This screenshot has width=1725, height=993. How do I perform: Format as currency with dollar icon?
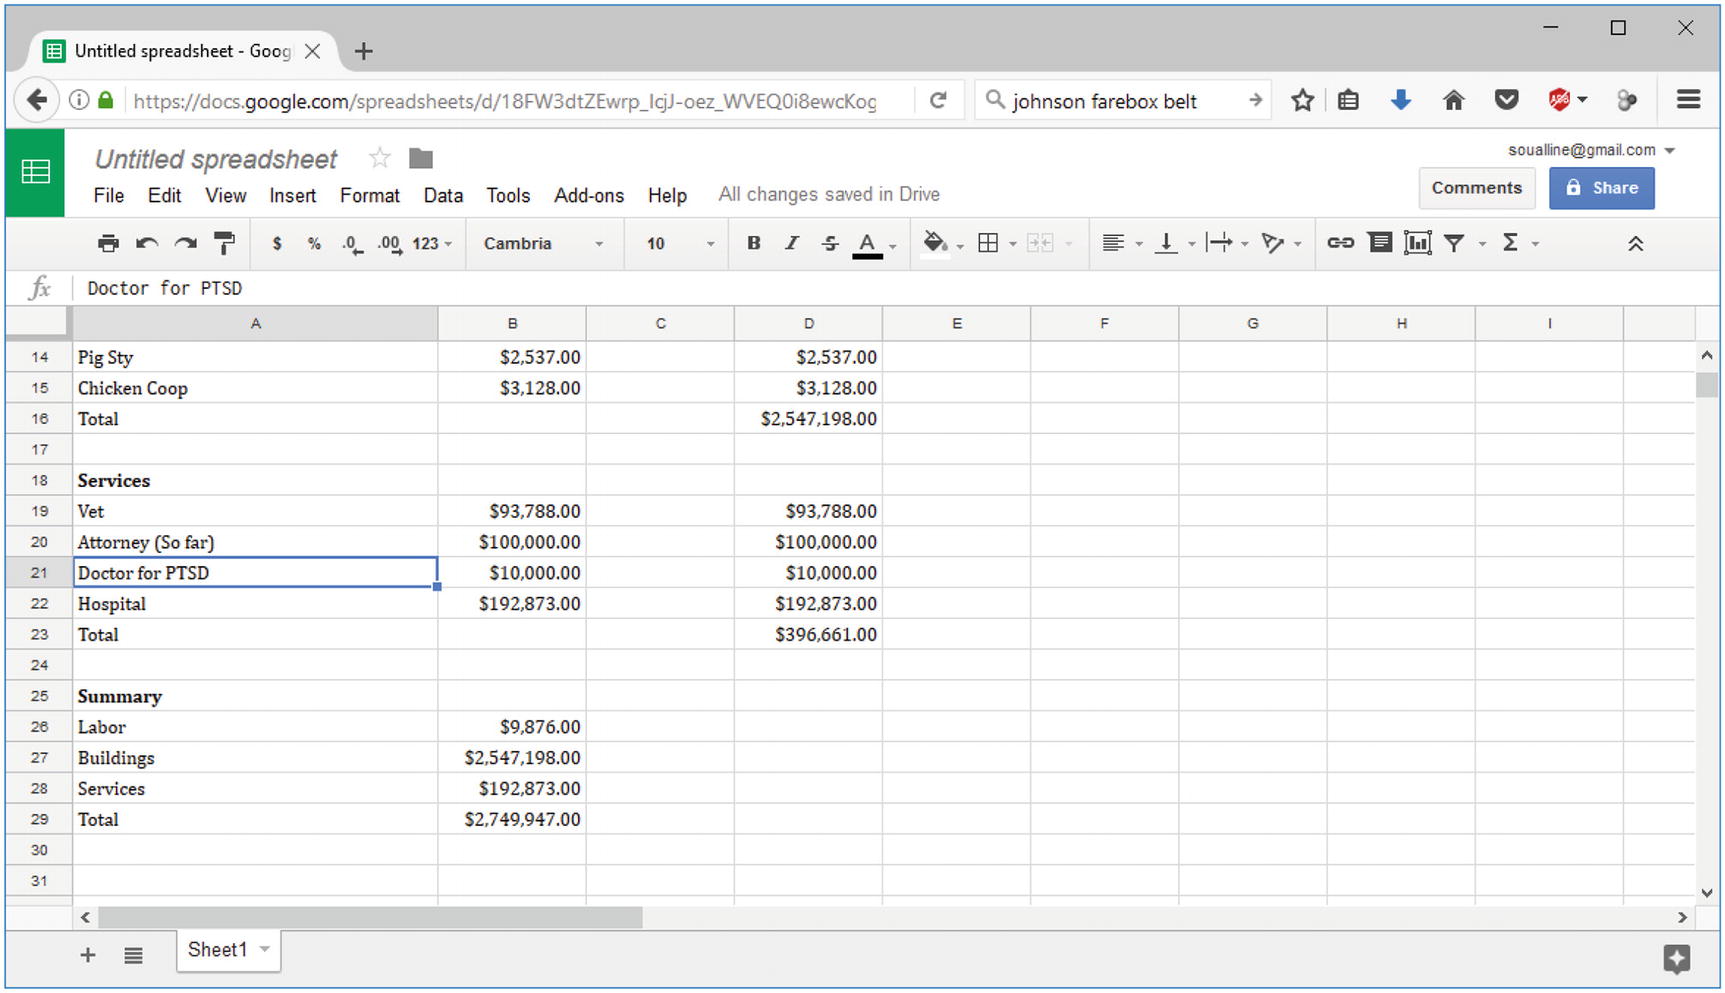(x=277, y=243)
